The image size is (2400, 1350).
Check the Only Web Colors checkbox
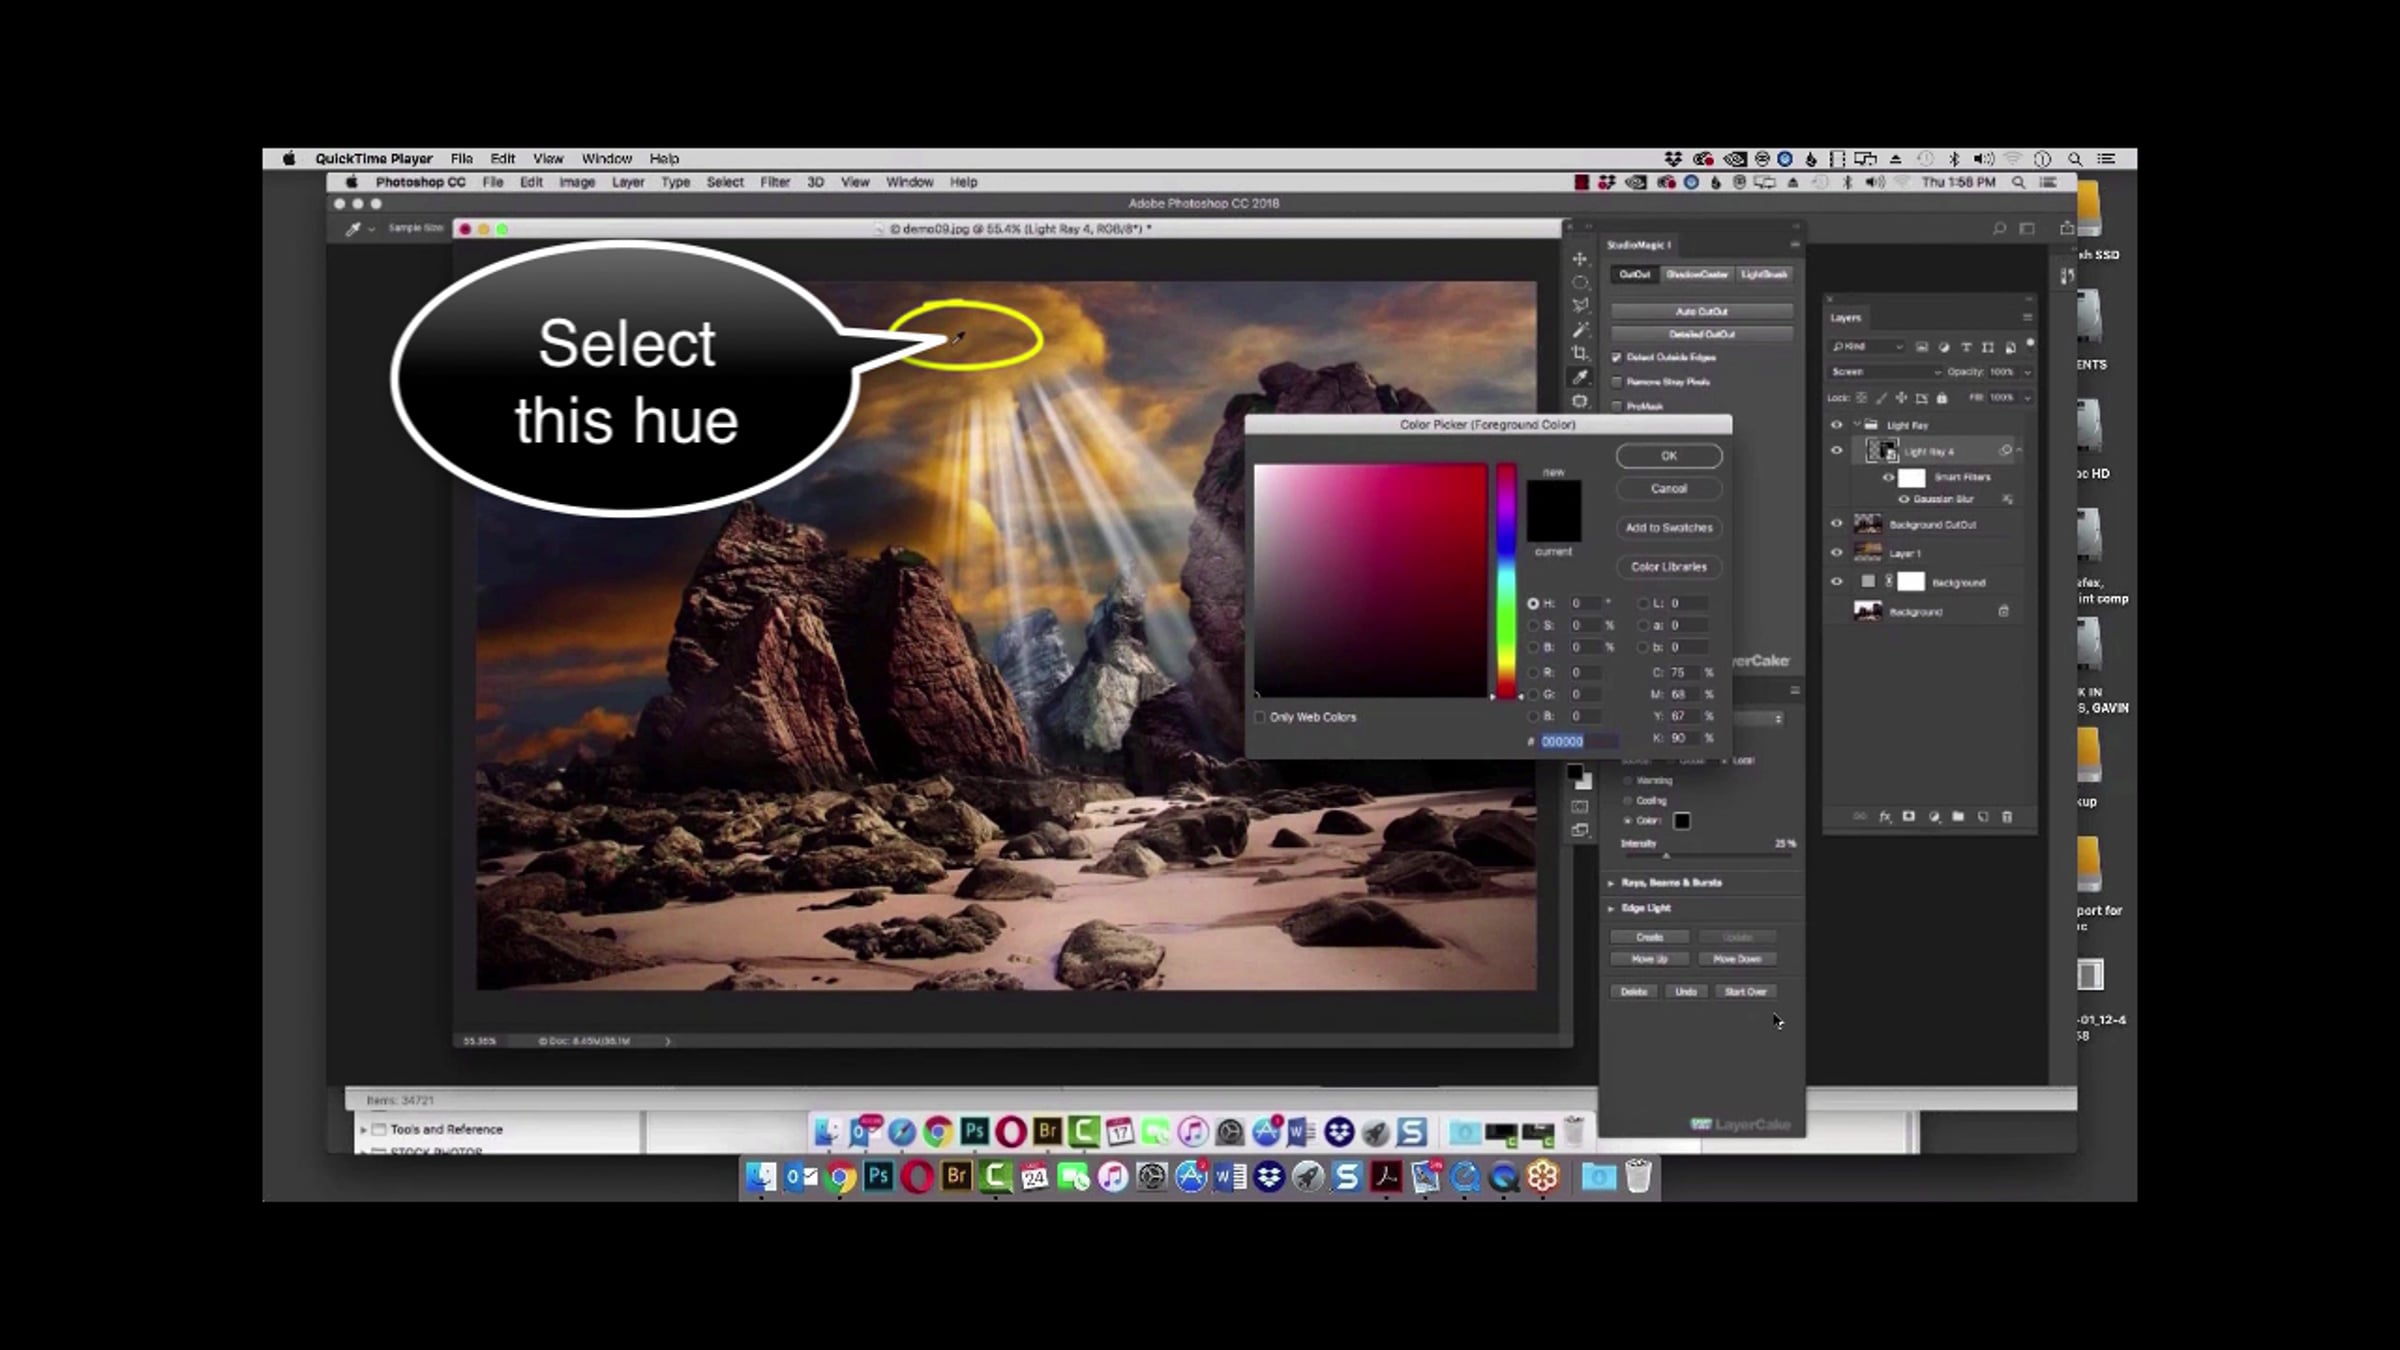click(x=1260, y=717)
